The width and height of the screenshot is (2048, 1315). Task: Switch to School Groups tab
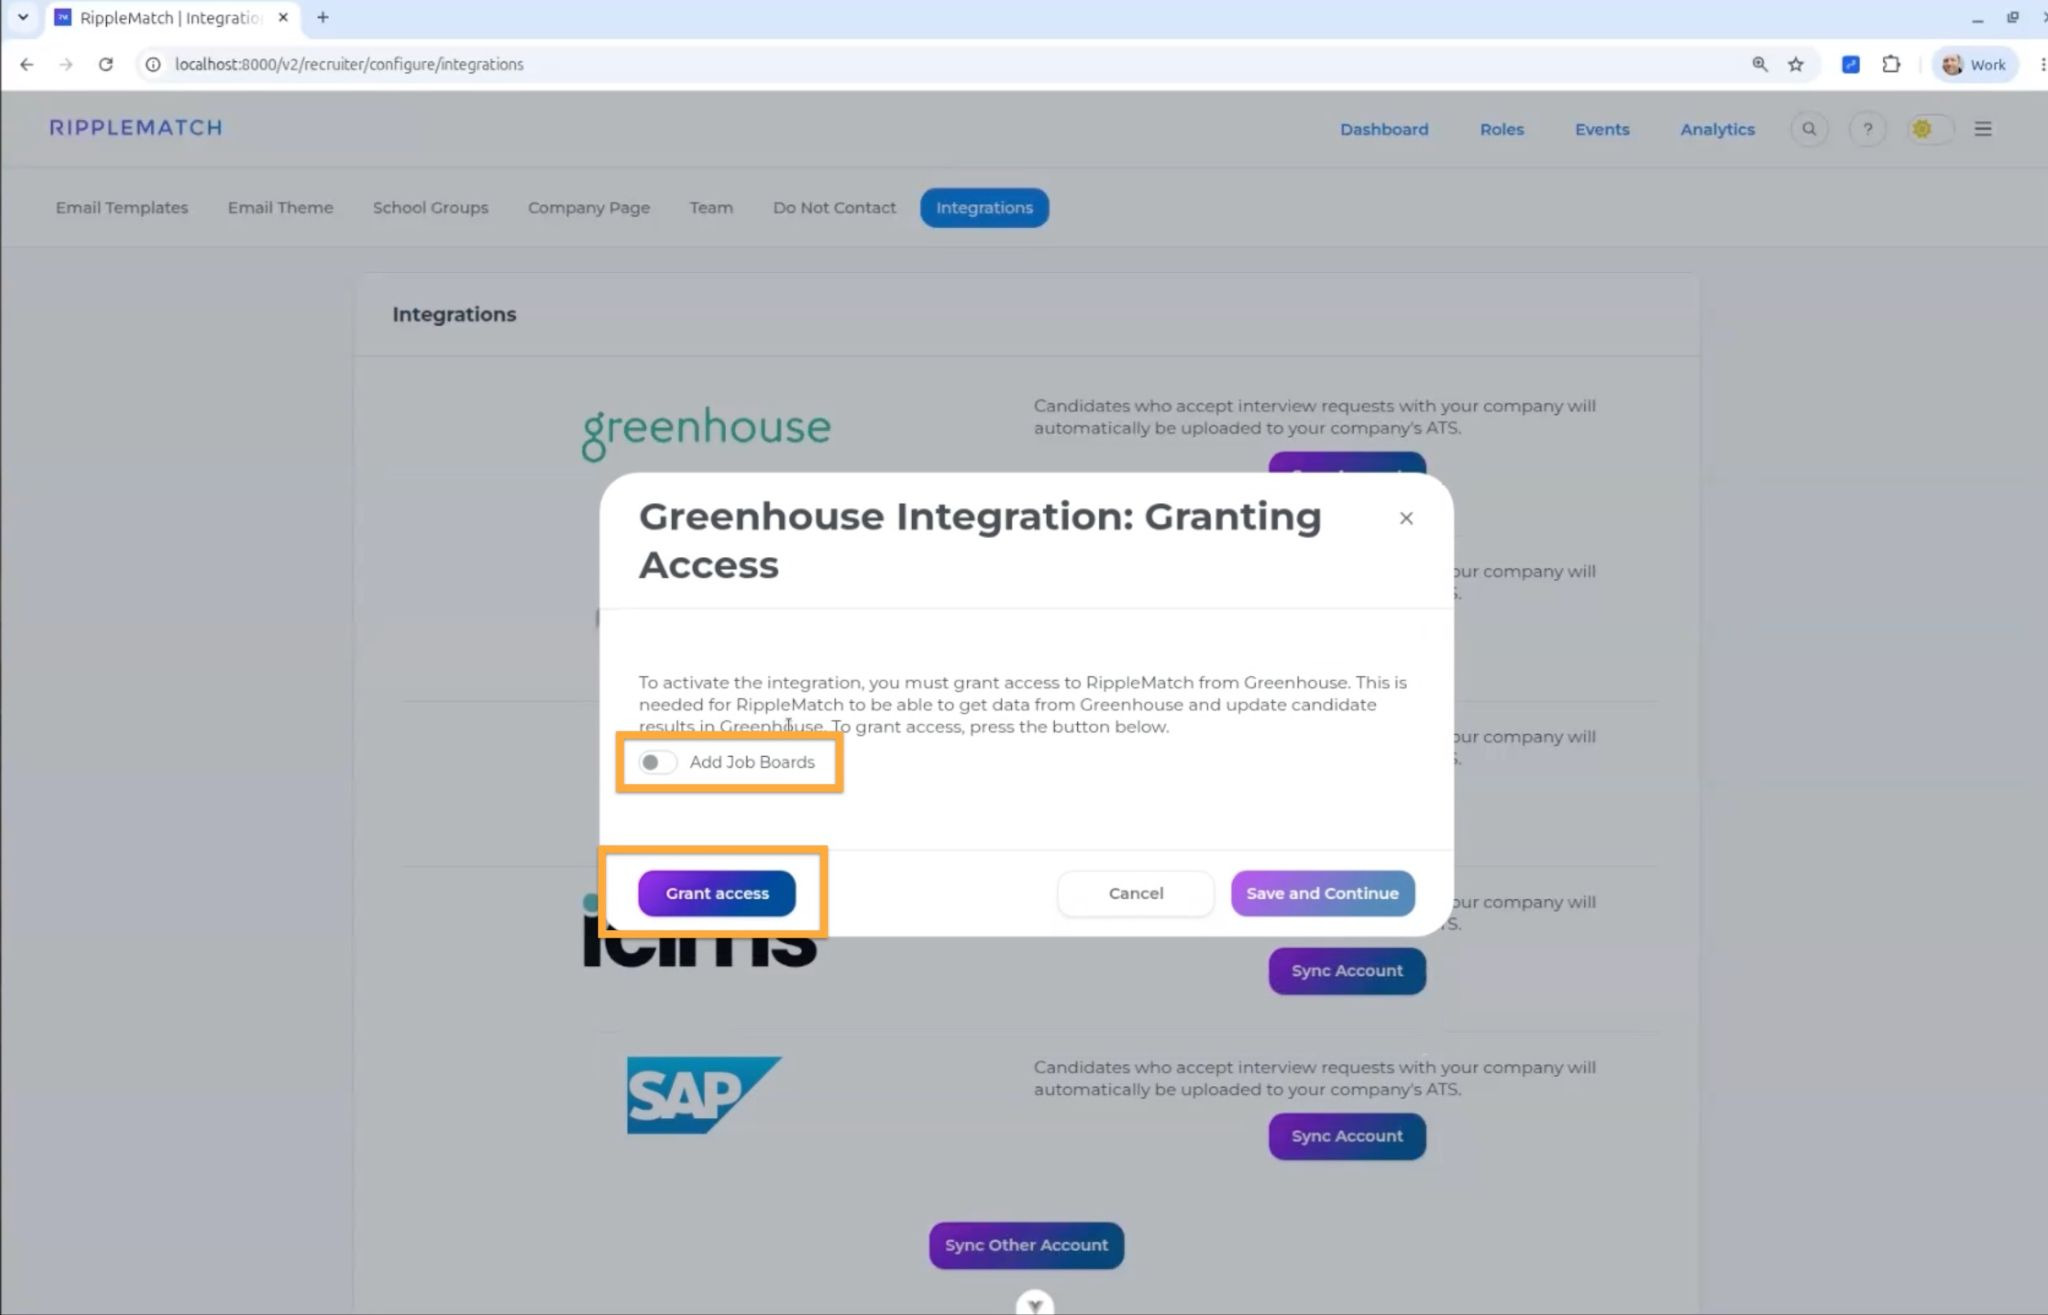(430, 208)
